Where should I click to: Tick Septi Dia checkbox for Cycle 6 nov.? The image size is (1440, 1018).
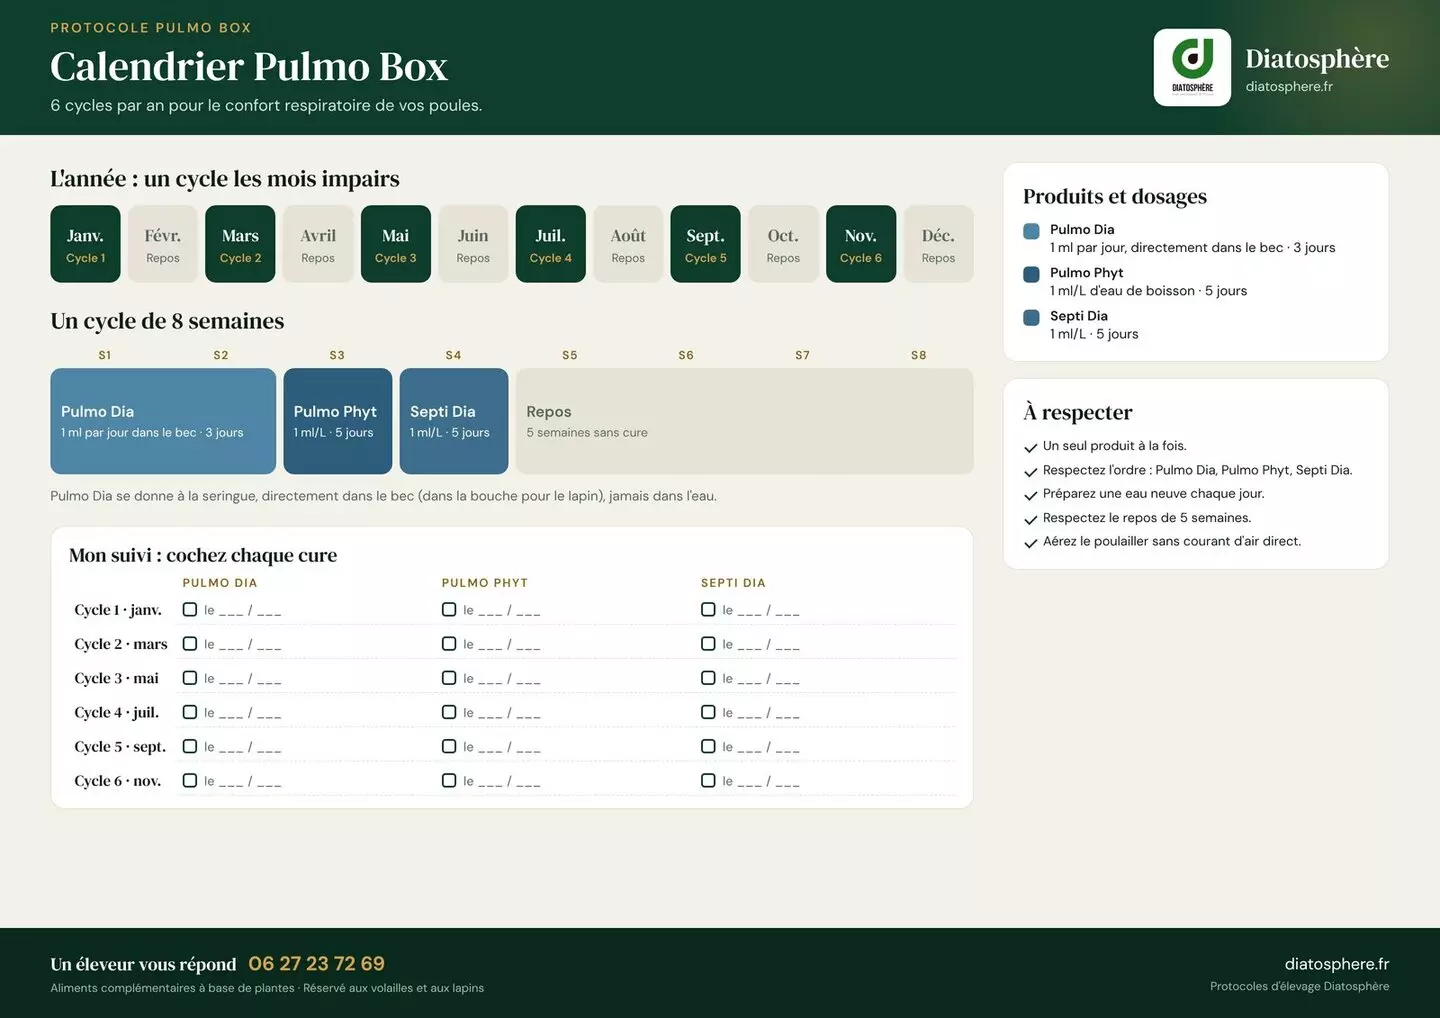[x=708, y=780]
